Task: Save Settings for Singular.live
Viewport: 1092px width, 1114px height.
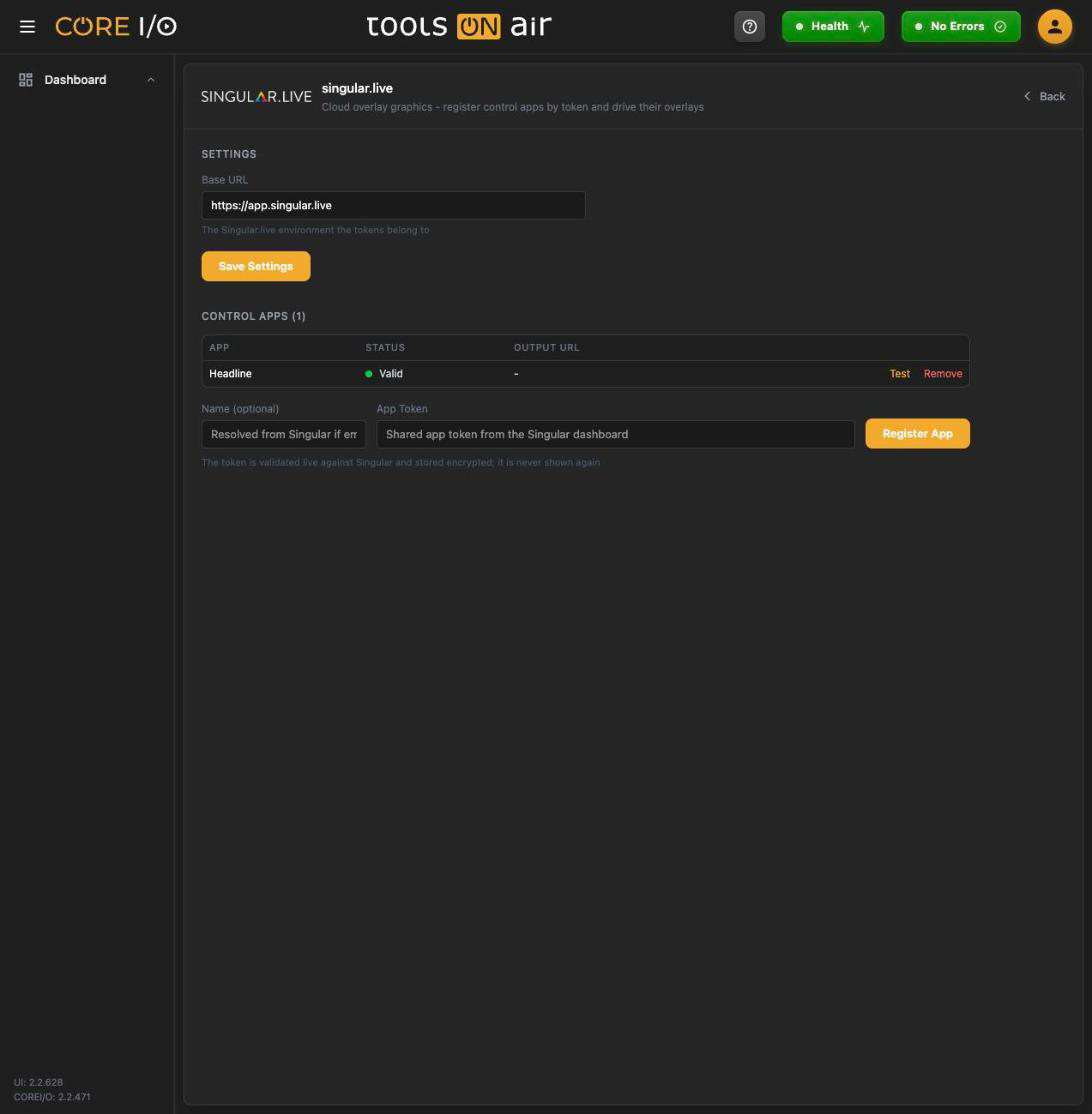Action: 256,266
